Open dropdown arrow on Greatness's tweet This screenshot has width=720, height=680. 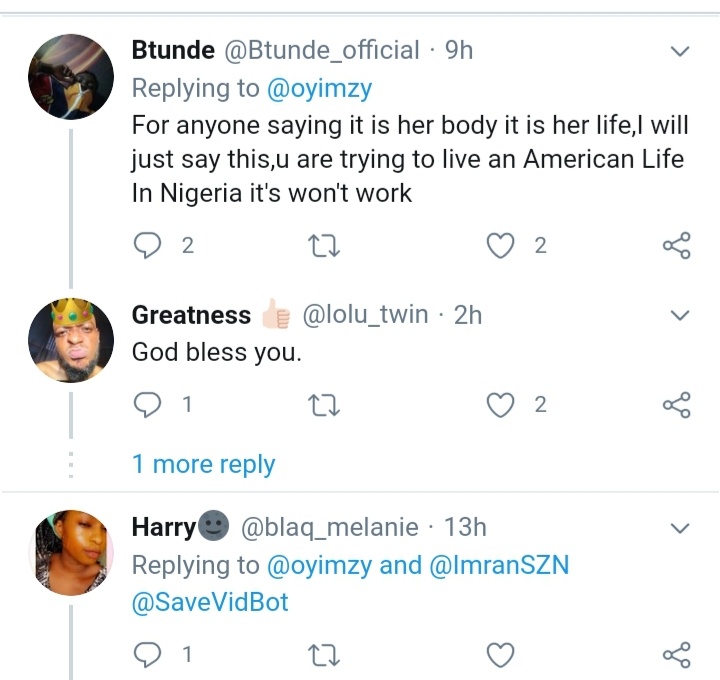click(679, 316)
